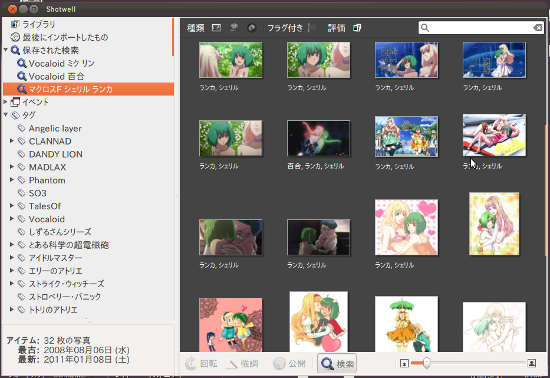
Task: Open the 最後にインポートしたもの entry
Action: tap(88, 37)
